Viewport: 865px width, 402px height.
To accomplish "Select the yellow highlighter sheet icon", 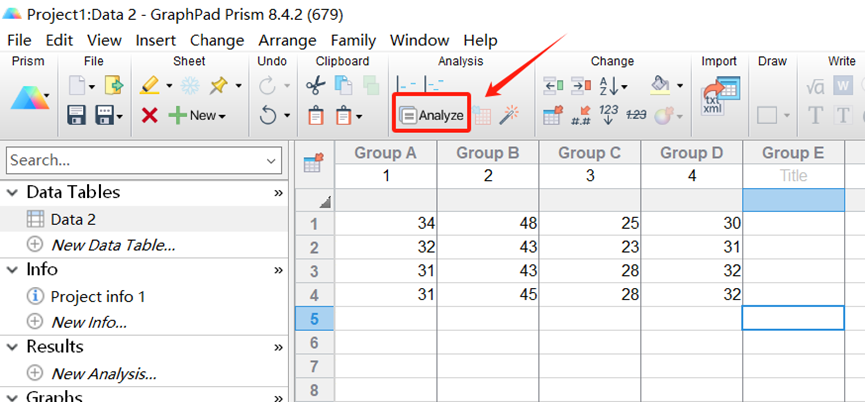I will coord(149,85).
